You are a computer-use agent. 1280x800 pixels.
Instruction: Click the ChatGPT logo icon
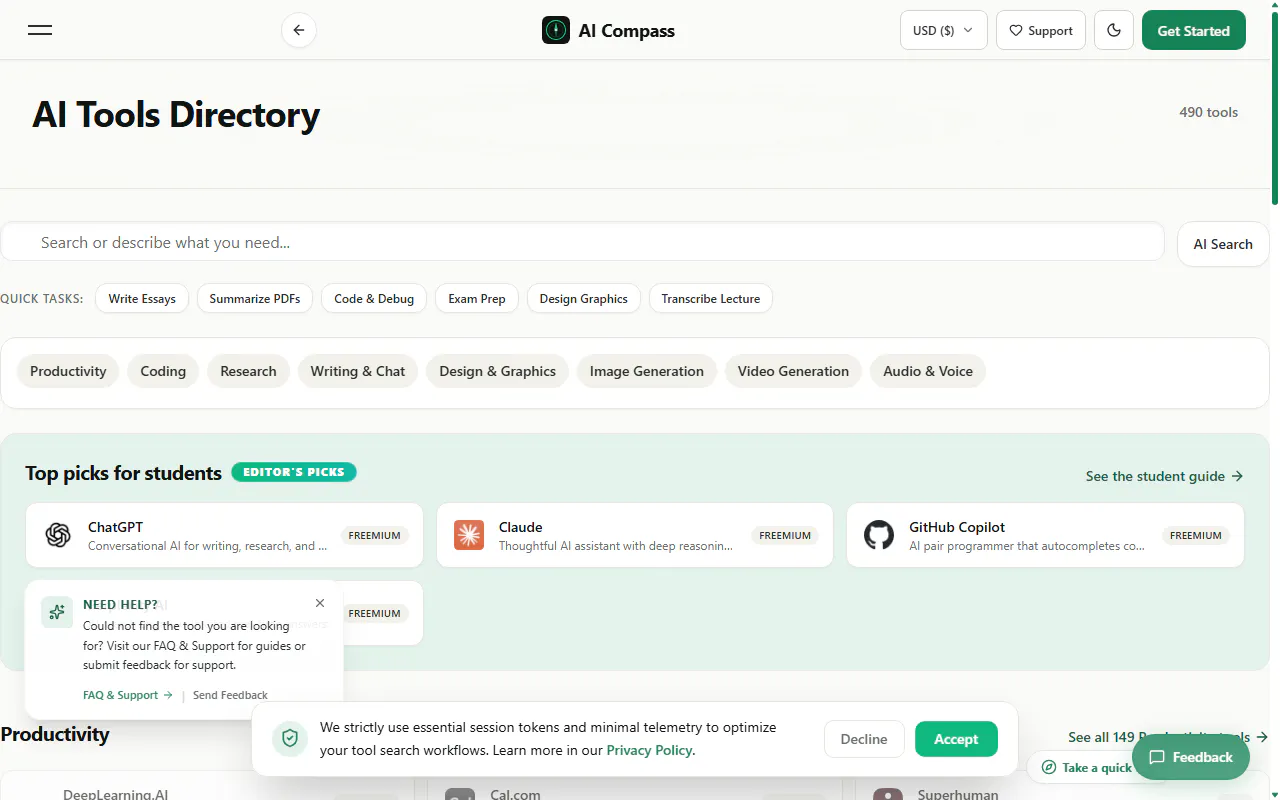pos(58,535)
